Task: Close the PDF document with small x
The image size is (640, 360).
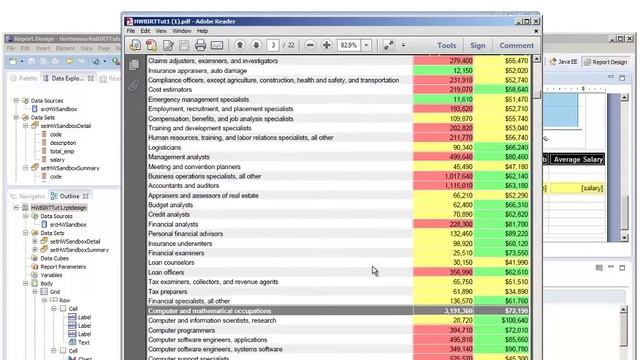Action: (536, 31)
